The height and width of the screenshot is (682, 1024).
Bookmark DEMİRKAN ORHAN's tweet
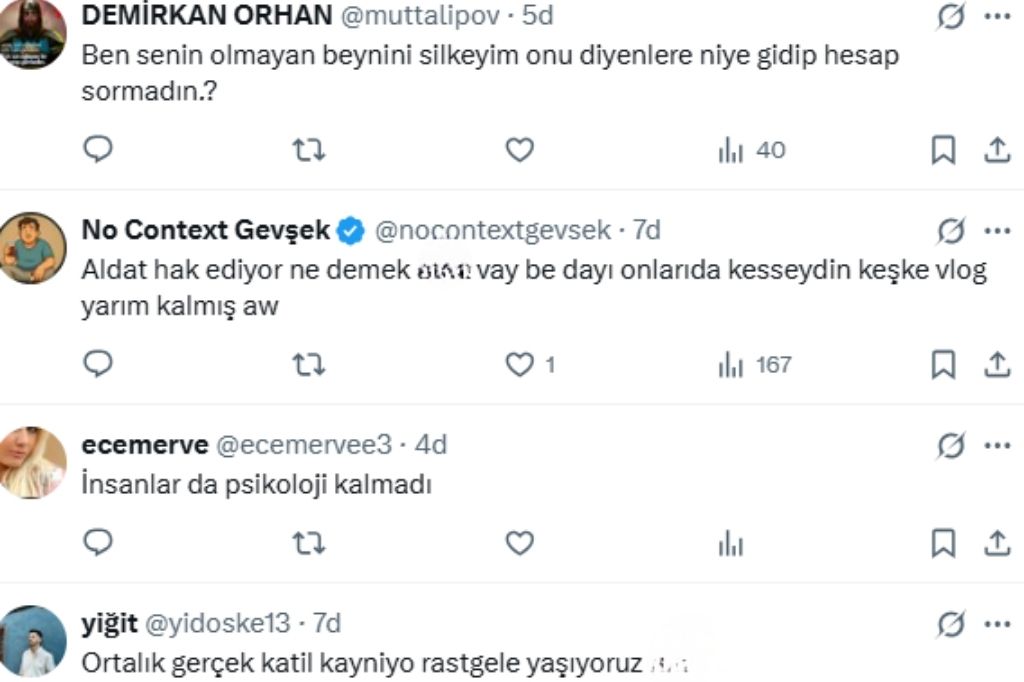943,150
